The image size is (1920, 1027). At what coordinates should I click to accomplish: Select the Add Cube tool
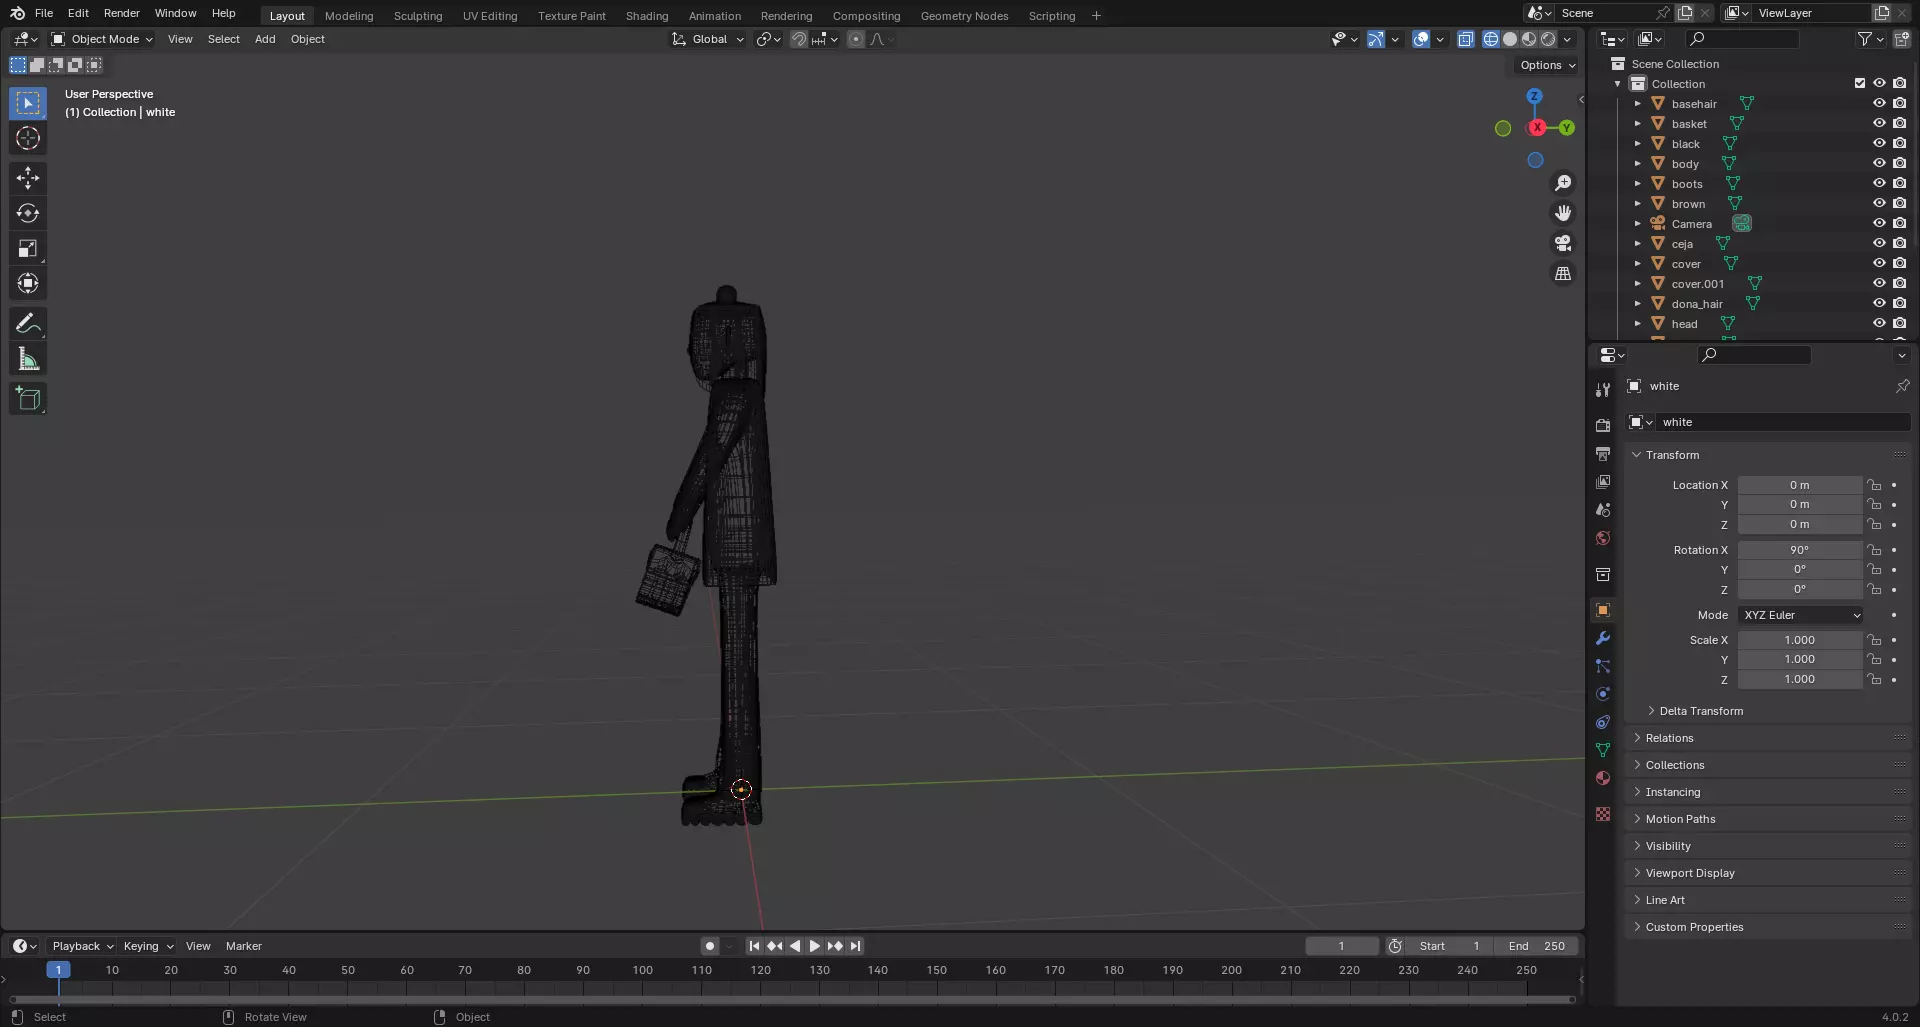(x=28, y=399)
